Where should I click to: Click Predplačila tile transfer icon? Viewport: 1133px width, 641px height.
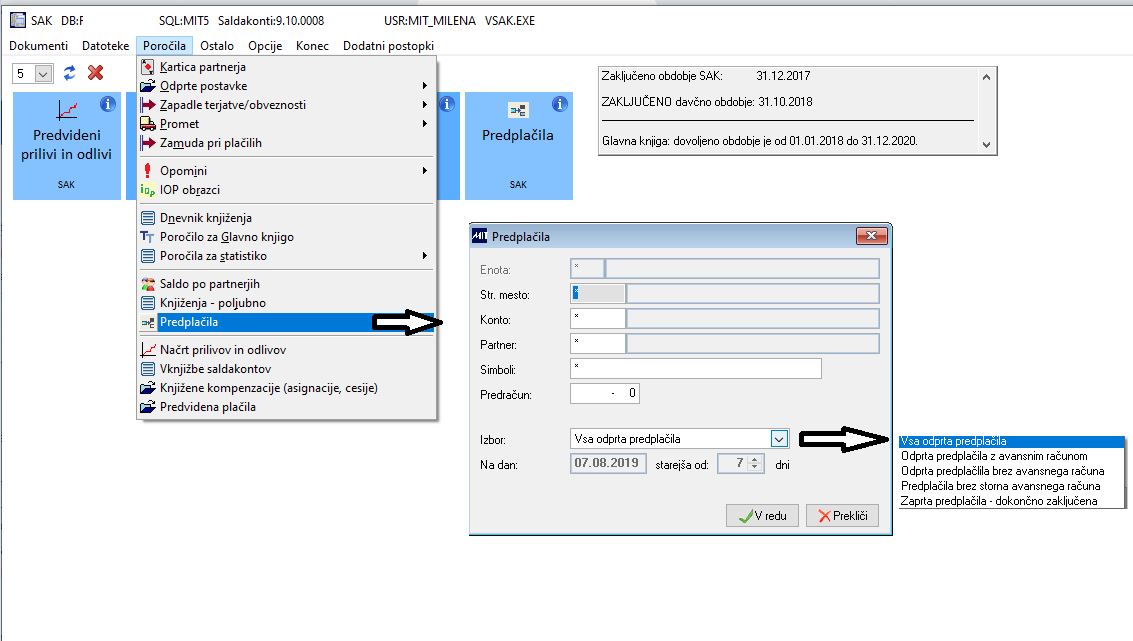[518, 111]
